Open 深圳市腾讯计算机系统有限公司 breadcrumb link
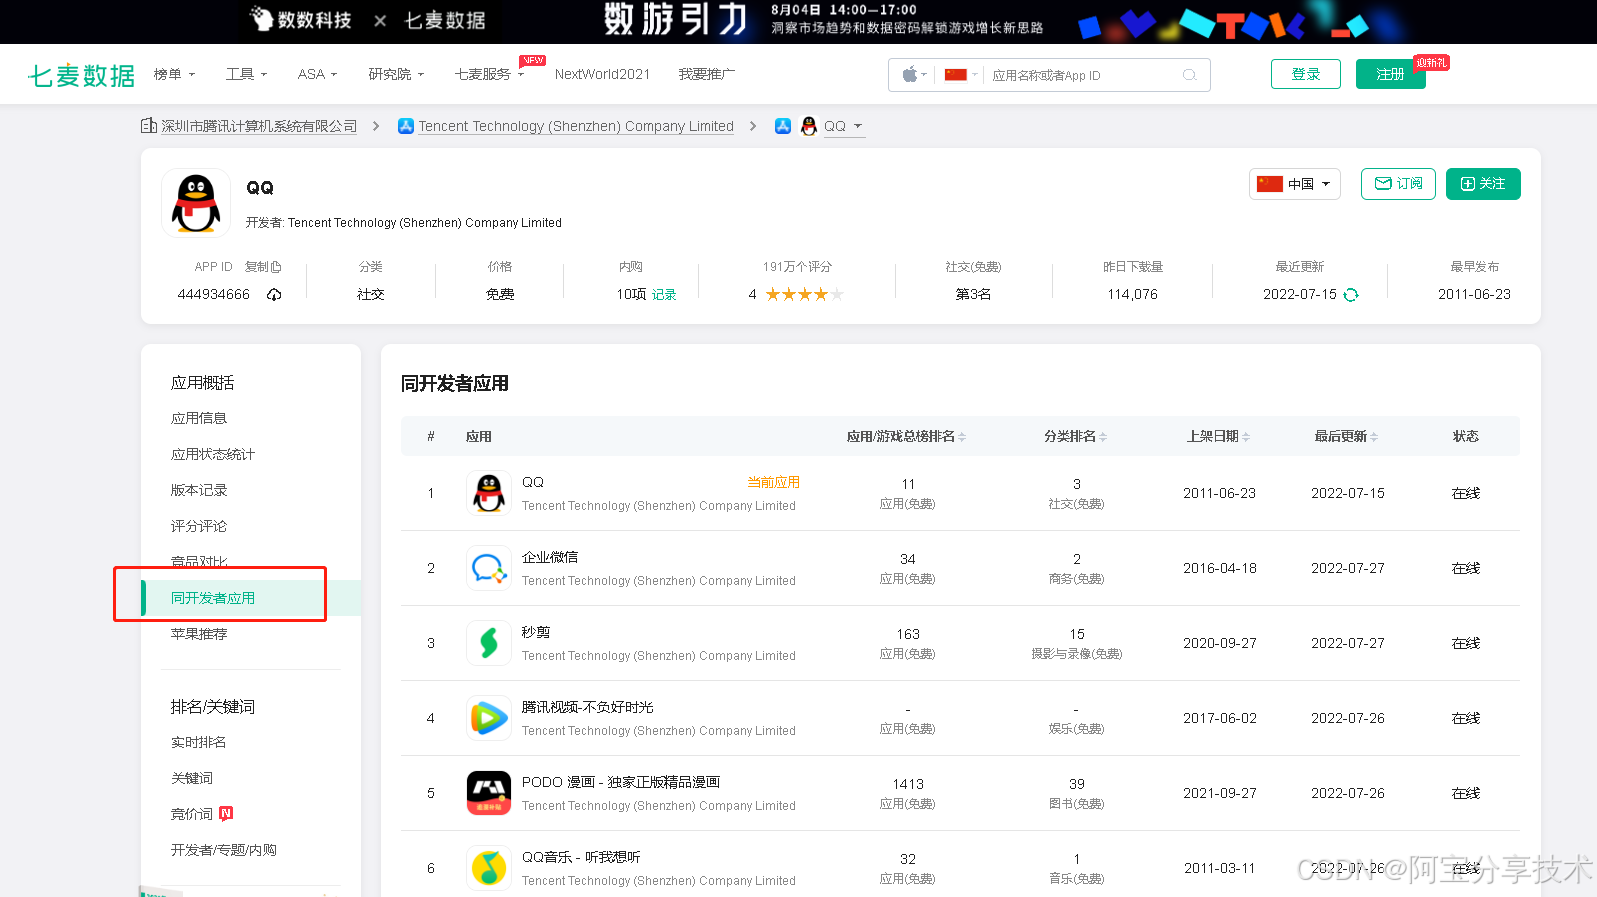 (259, 126)
